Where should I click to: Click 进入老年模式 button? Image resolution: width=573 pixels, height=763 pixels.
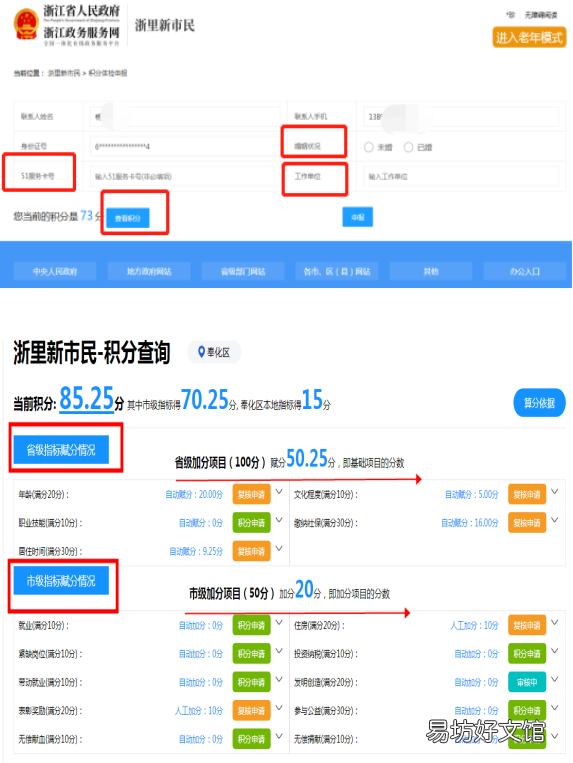click(x=529, y=37)
